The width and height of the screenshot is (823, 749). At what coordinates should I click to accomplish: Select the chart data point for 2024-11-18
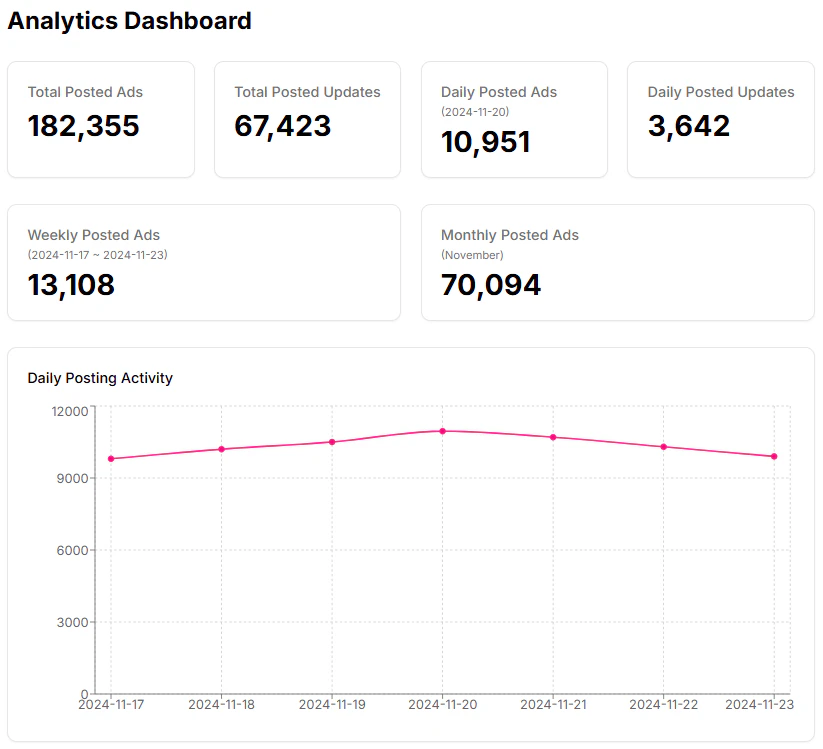221,449
